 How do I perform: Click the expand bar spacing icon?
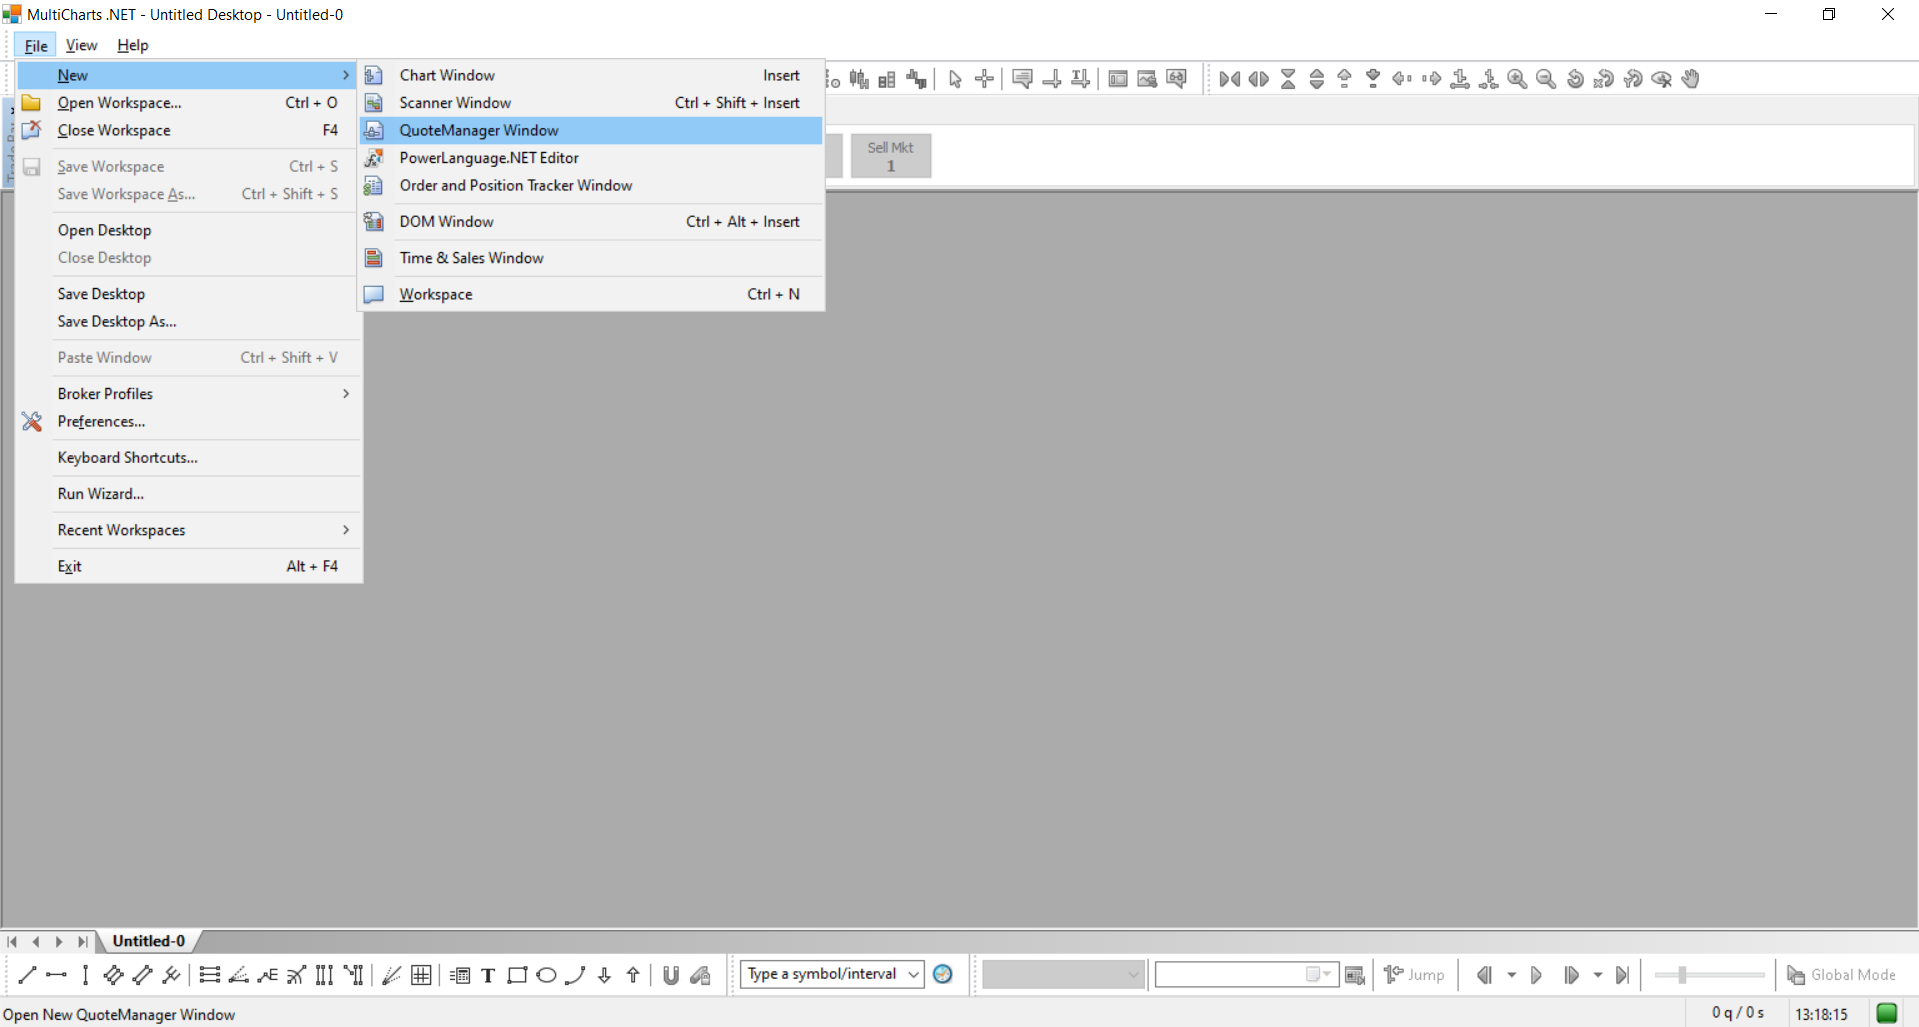[1259, 79]
